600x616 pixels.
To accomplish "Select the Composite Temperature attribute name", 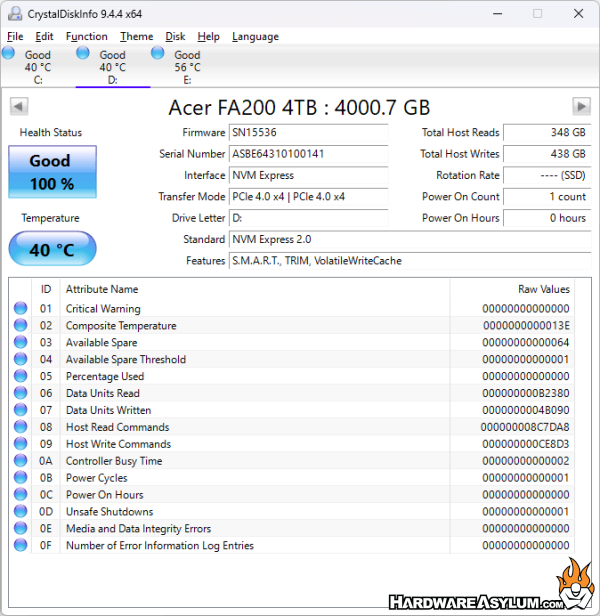I will pos(121,326).
